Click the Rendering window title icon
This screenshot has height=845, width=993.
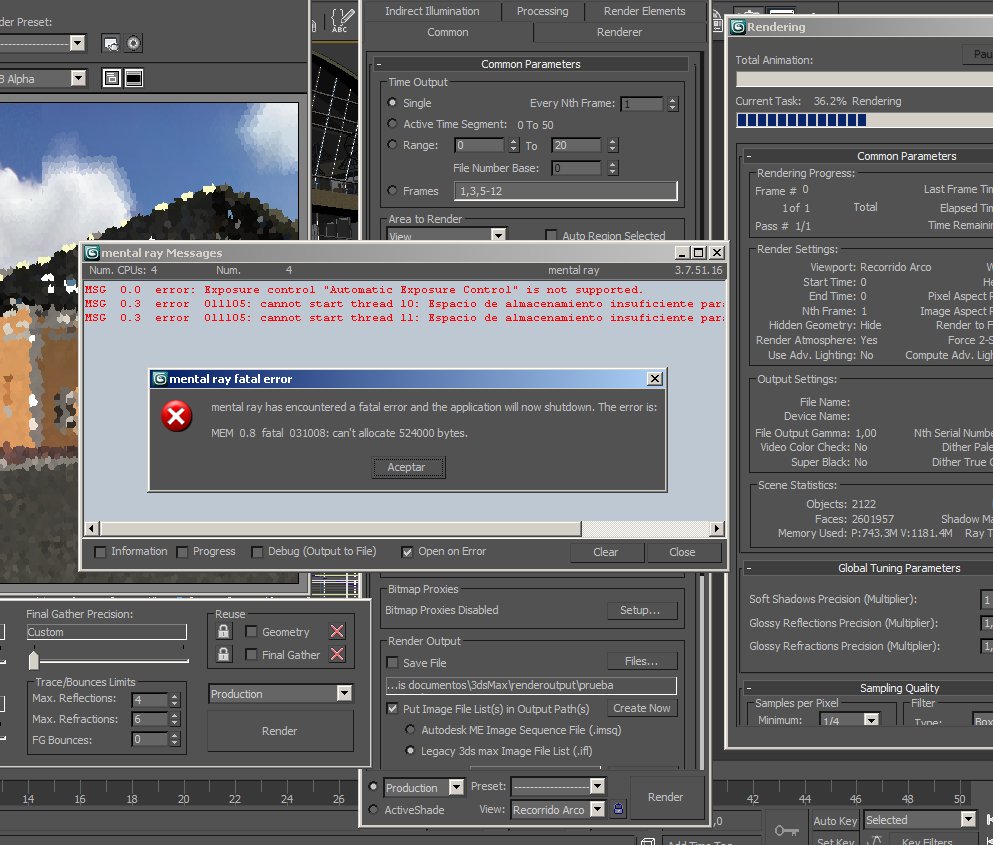[x=738, y=27]
